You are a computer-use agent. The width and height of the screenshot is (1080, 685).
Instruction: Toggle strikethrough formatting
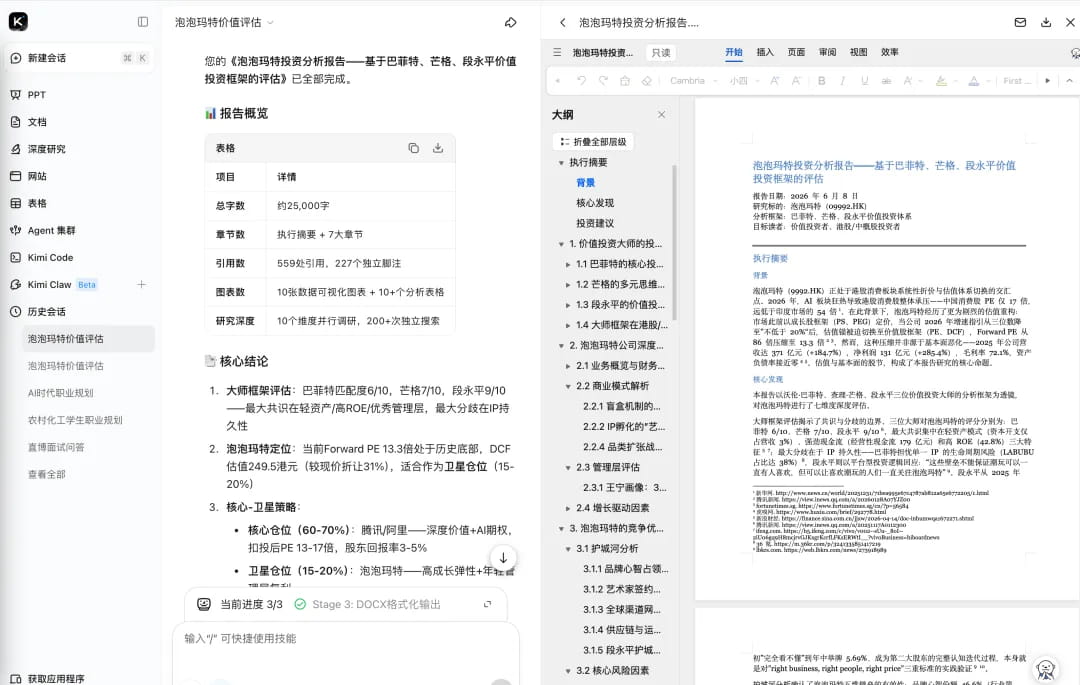[x=886, y=81]
